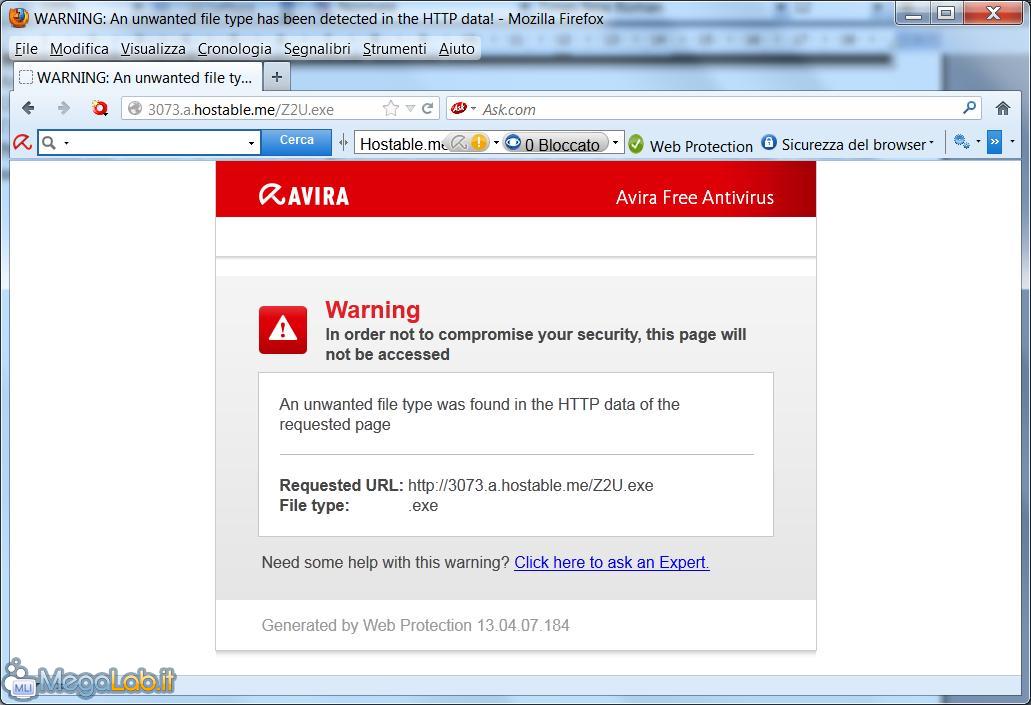Reload the page with refresh icon
Viewport: 1031px width, 705px height.
coord(427,109)
